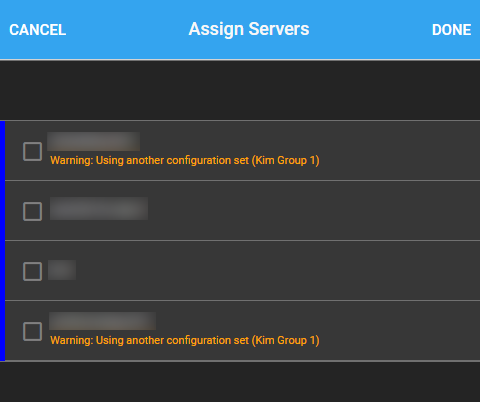
Task: Click the empty dark area below server list
Action: pyautogui.click(x=240, y=382)
